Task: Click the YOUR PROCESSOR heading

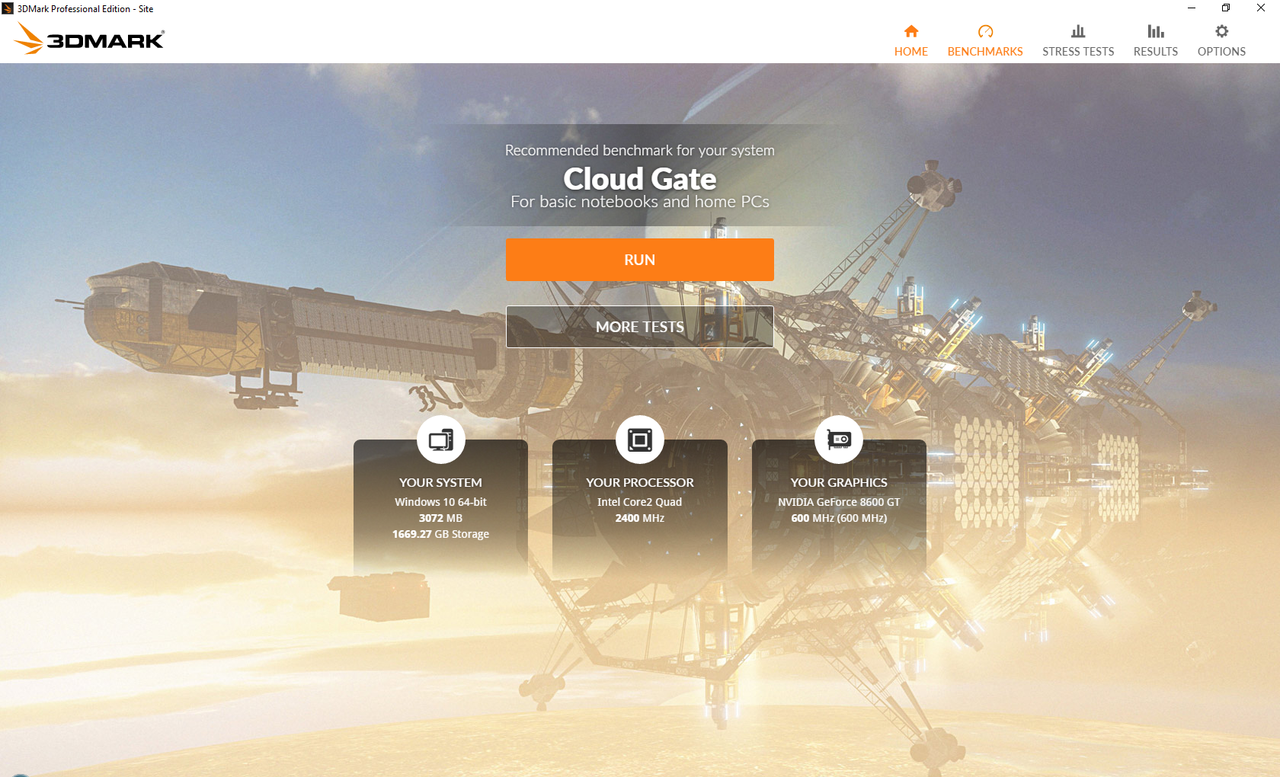Action: 640,482
